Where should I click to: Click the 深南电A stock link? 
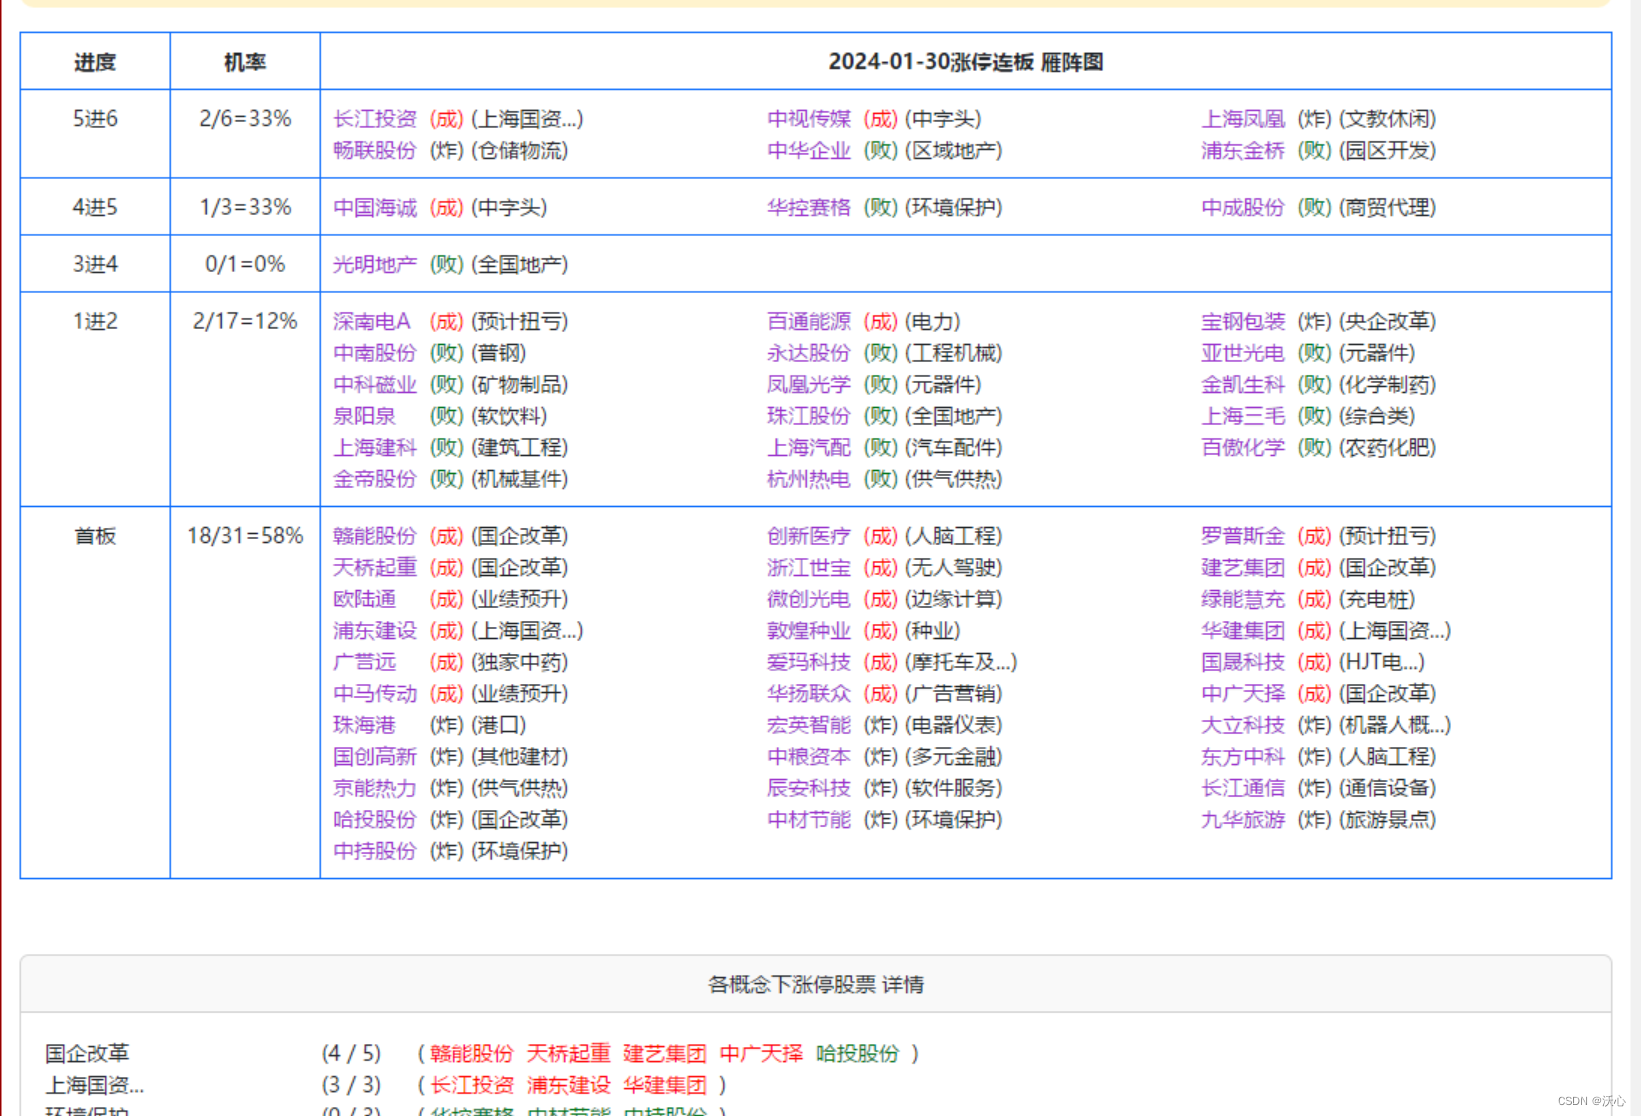pyautogui.click(x=371, y=322)
